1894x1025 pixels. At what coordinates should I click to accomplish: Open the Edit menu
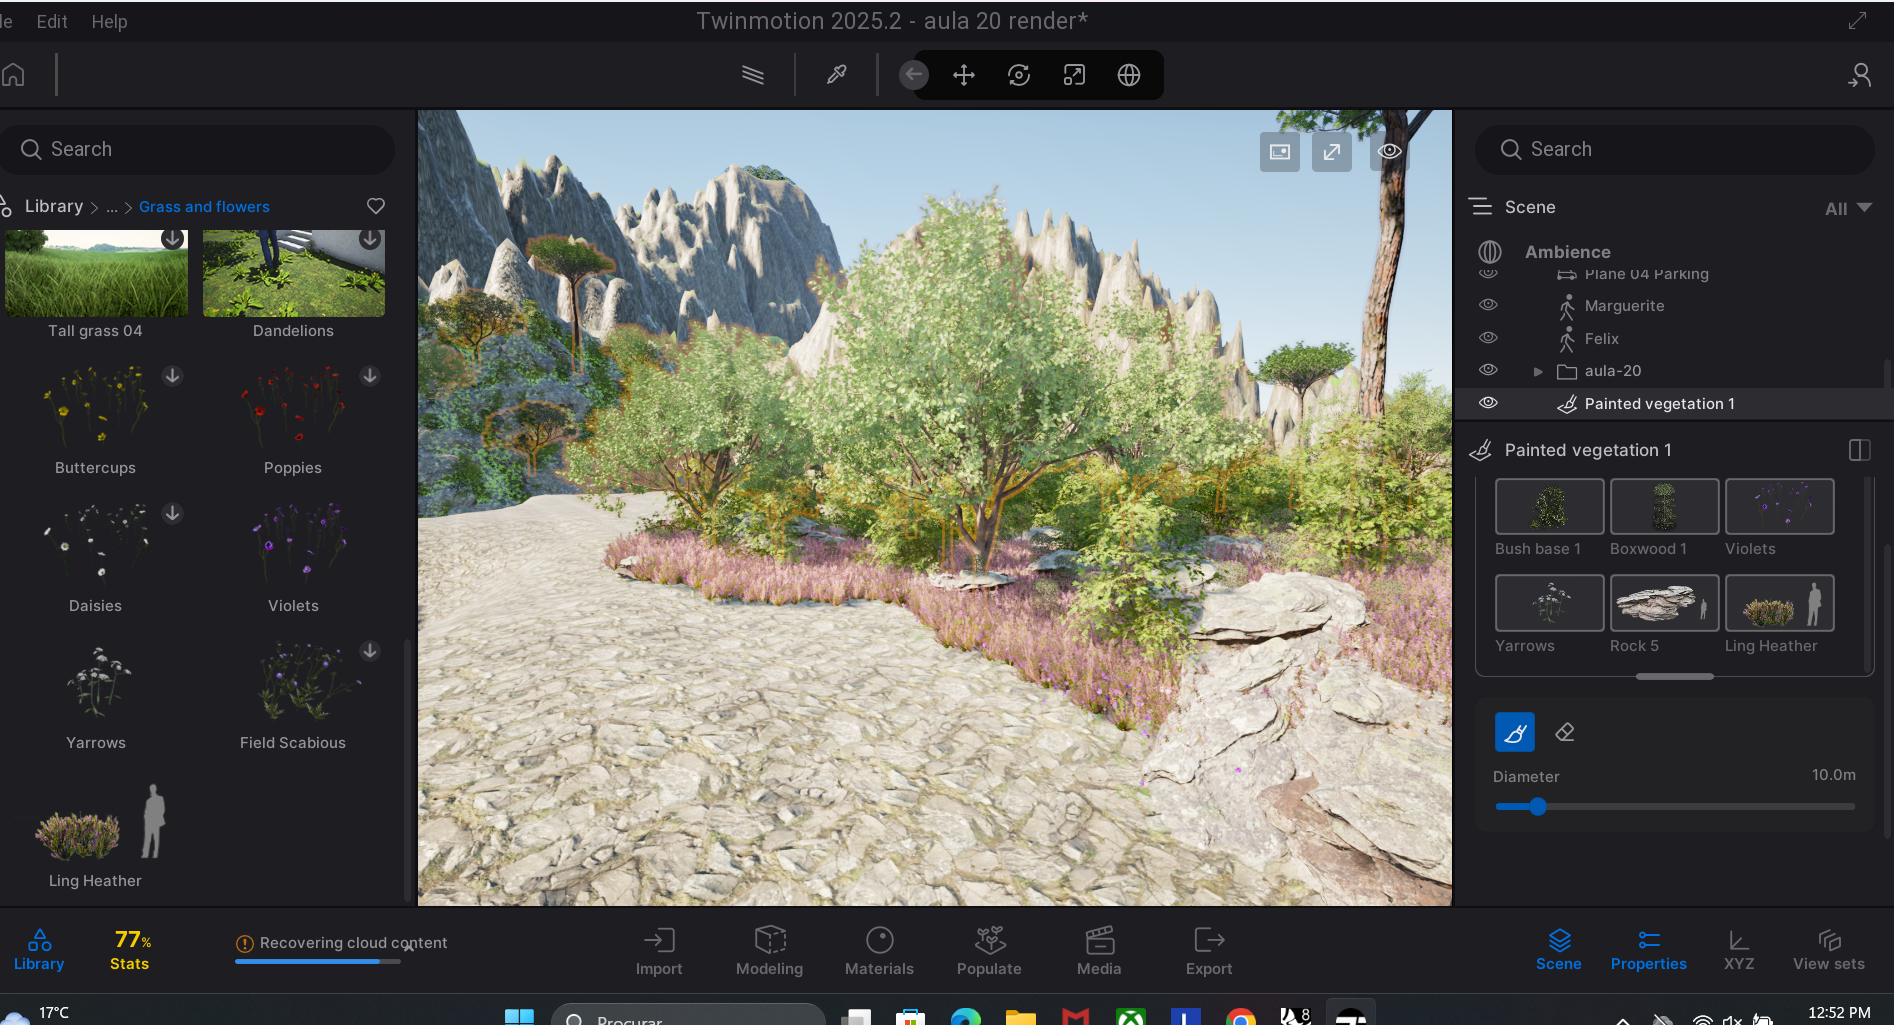52,21
